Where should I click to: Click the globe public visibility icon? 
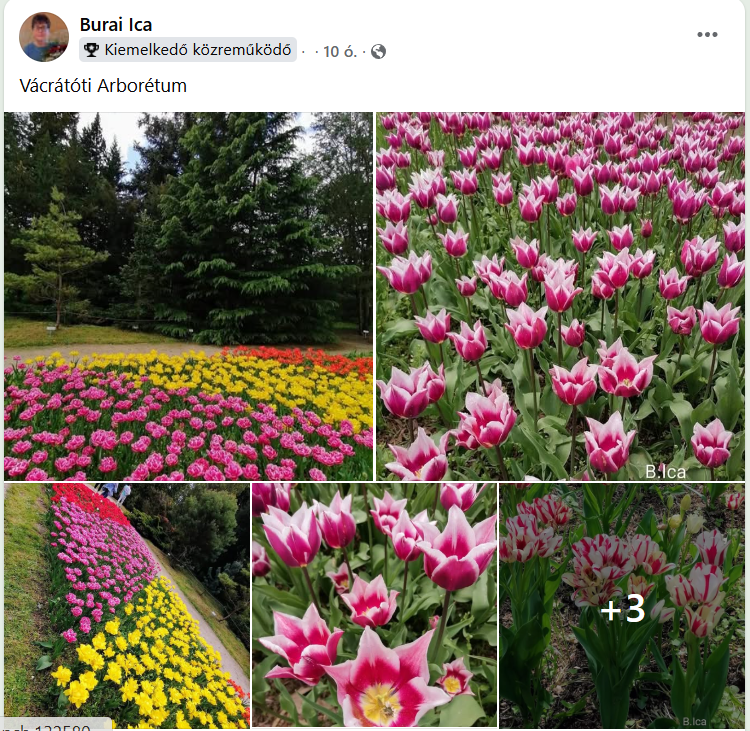click(x=378, y=51)
